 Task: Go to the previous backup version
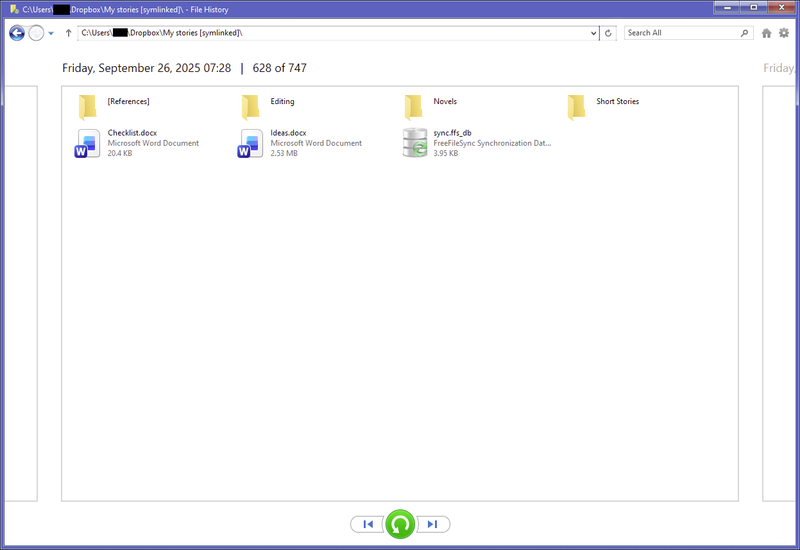pyautogui.click(x=367, y=524)
